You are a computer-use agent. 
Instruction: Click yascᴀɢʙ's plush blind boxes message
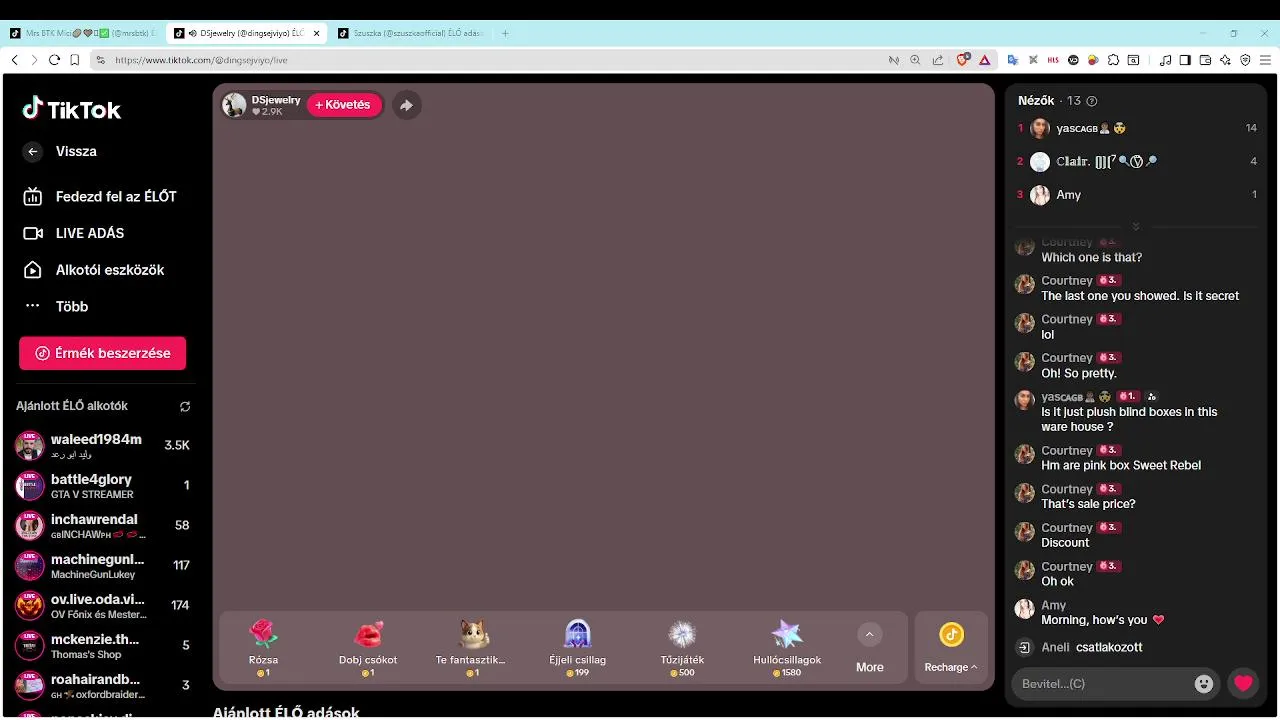pyautogui.click(x=1129, y=419)
